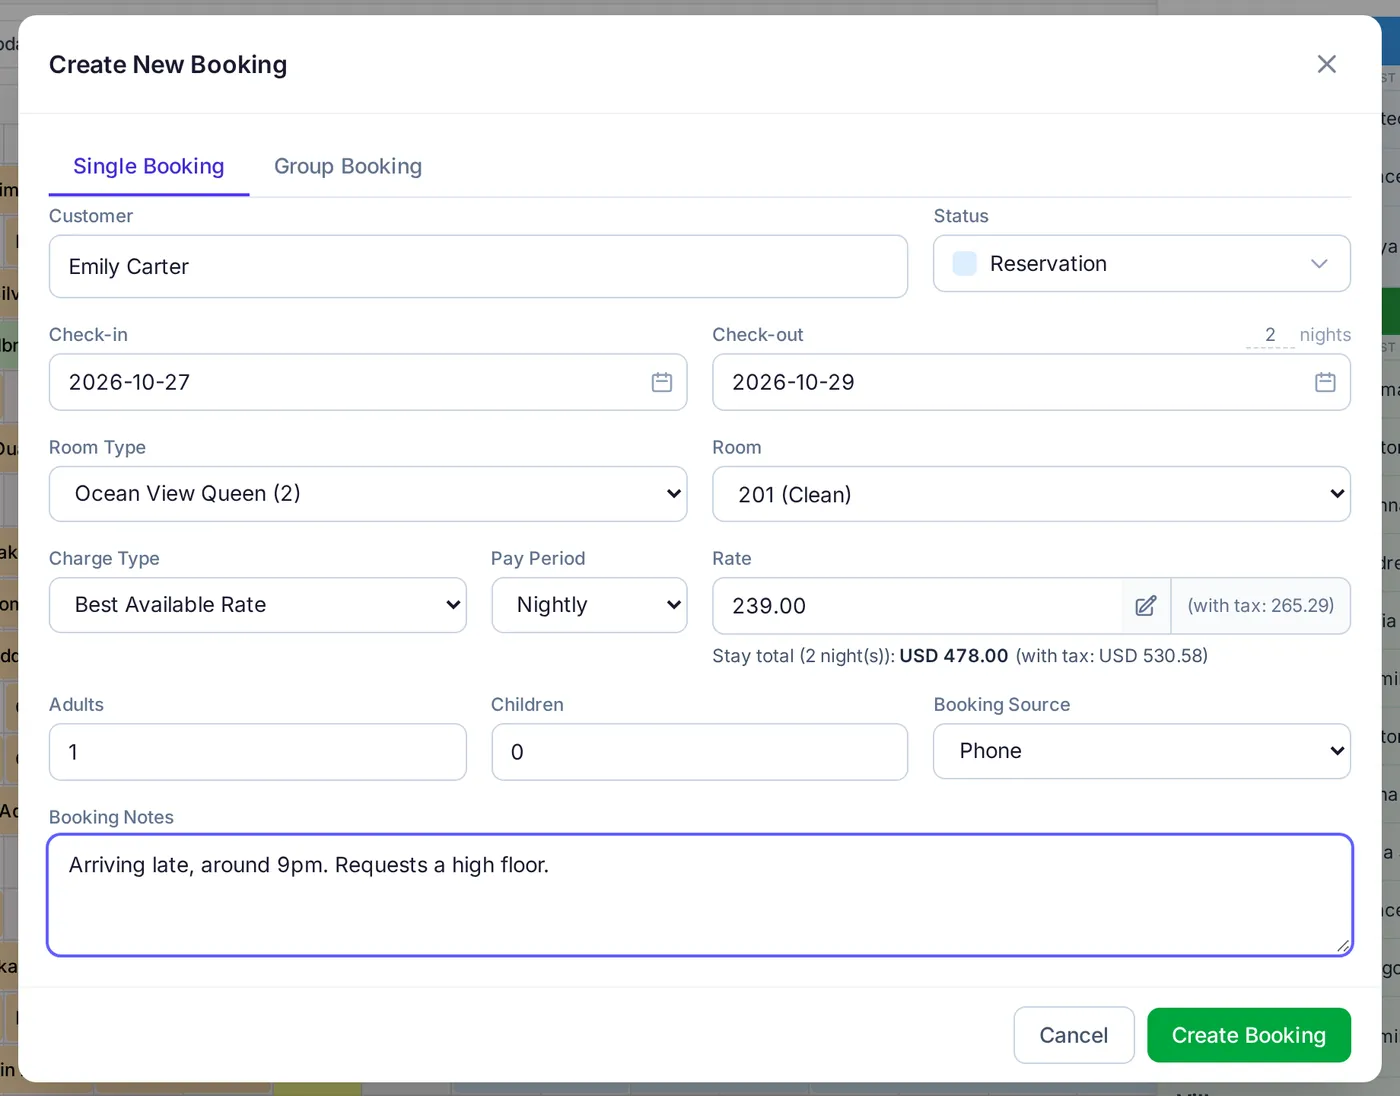
Task: Switch to the Group Booking tab
Action: (x=348, y=166)
